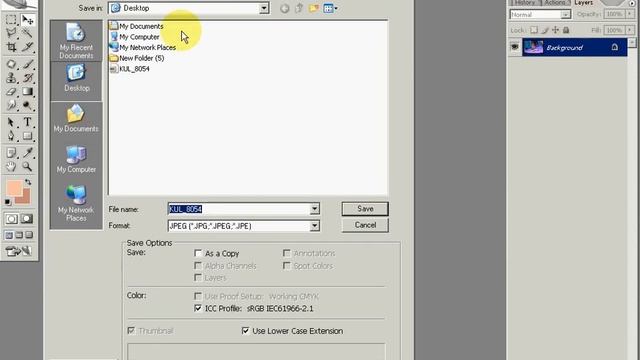Viewport: 640px width, 360px height.
Task: Switch to the History tab
Action: 524,2
